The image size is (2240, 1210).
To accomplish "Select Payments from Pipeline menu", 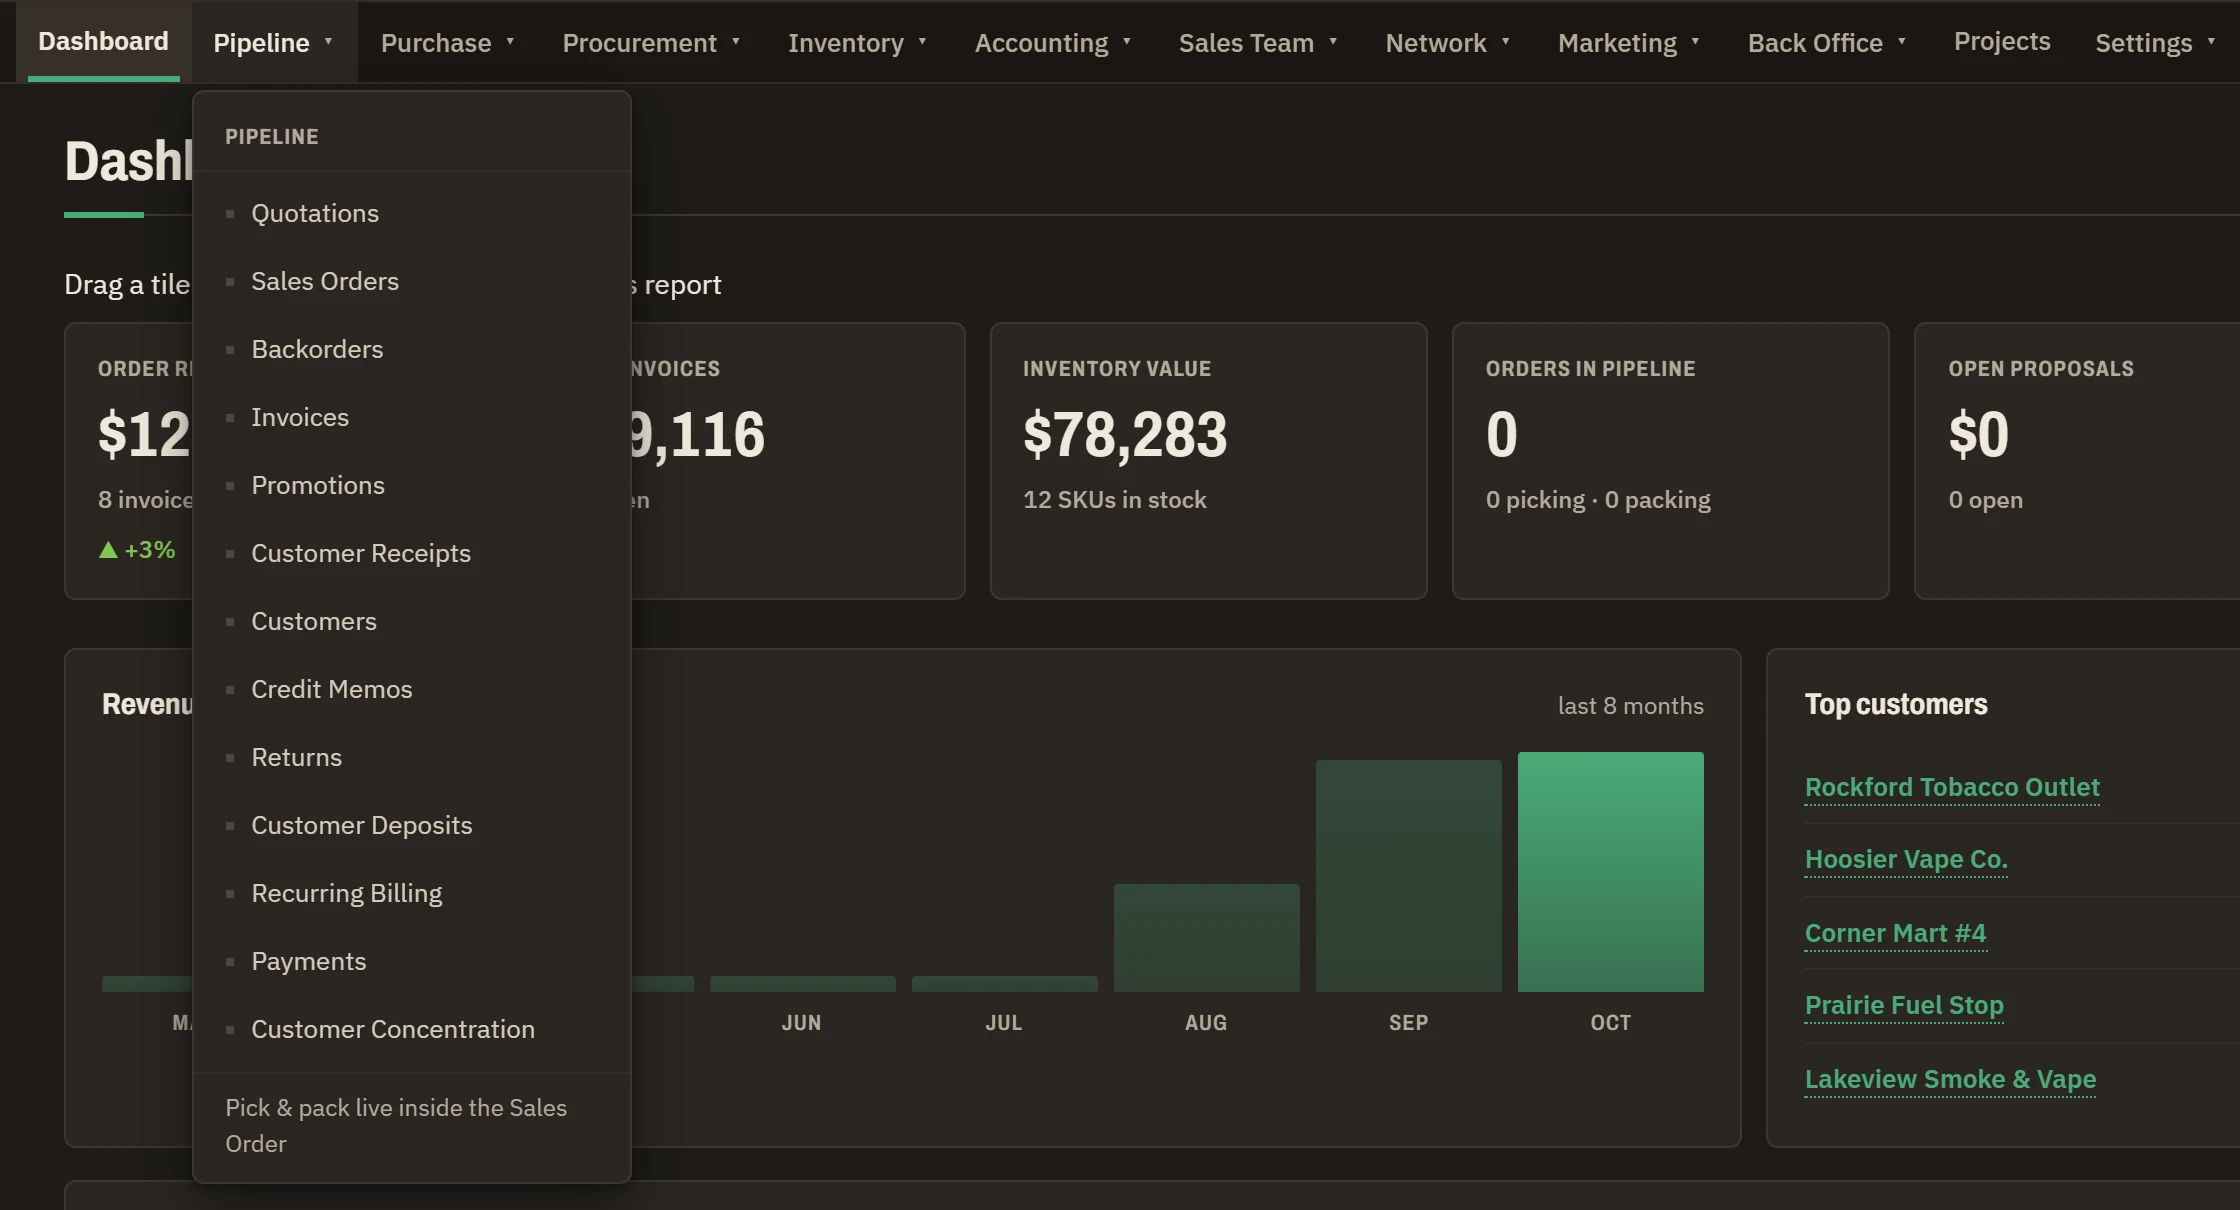I will click(411, 961).
